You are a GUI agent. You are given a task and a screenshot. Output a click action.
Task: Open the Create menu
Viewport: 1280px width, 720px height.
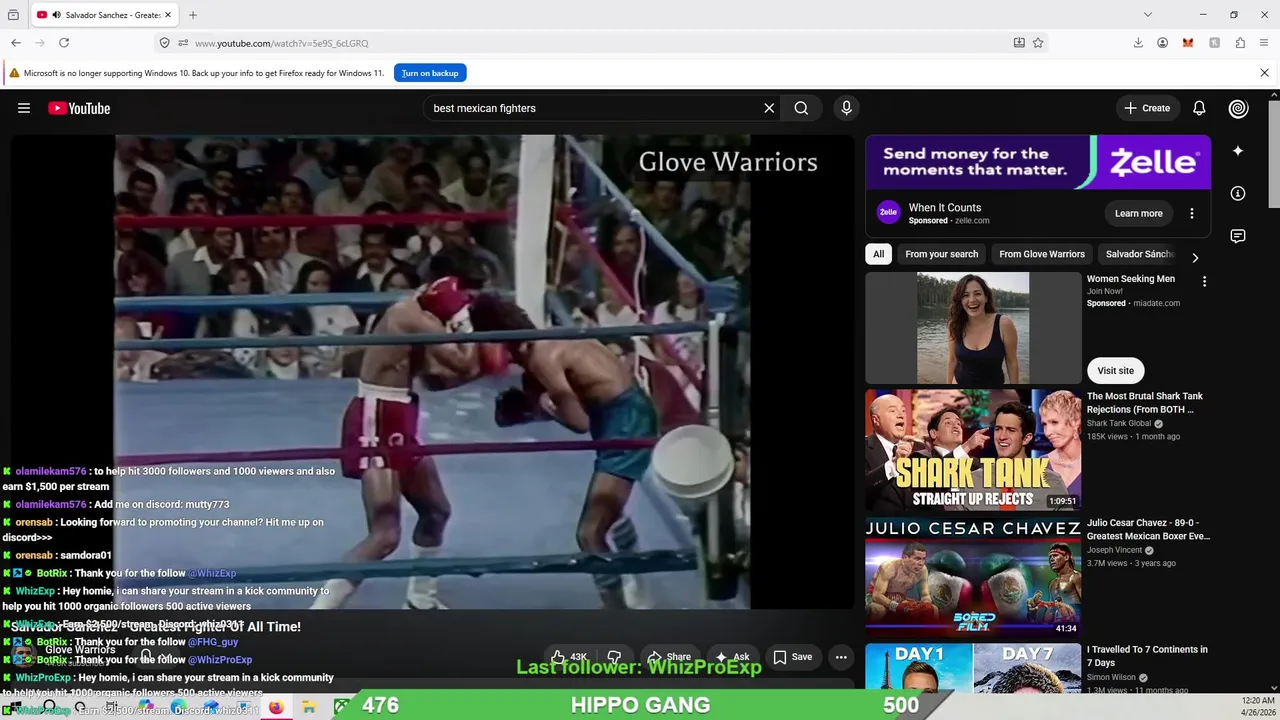(1147, 108)
